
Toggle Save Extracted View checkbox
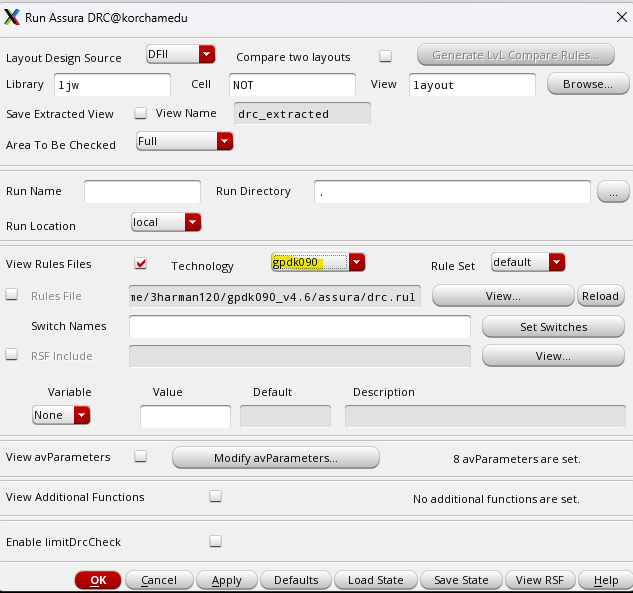[x=140, y=113]
